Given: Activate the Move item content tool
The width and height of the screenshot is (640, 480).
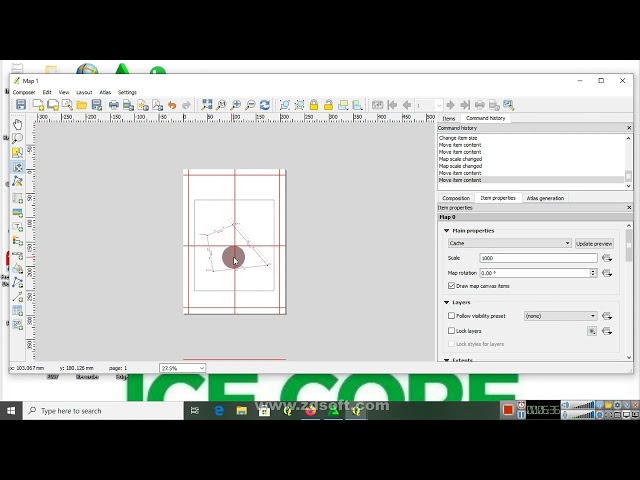Looking at the screenshot, I should coord(18,167).
